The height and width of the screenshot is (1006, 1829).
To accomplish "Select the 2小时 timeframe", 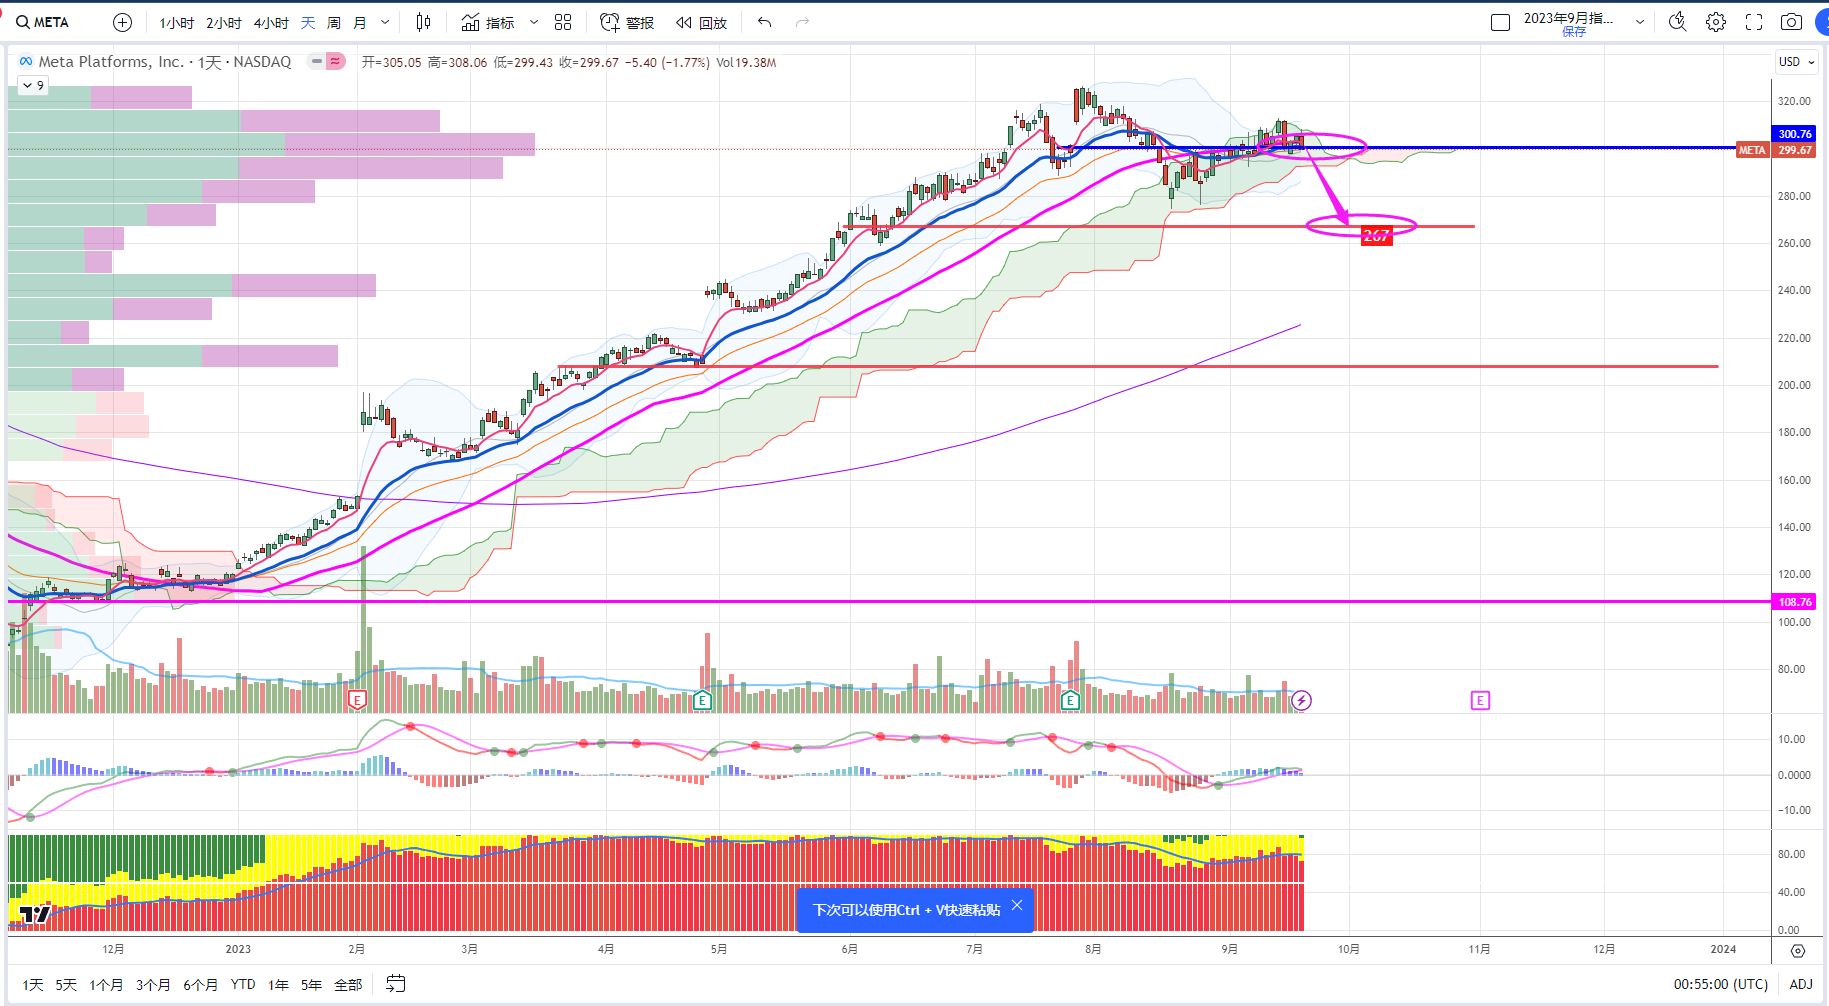I will click(x=224, y=22).
